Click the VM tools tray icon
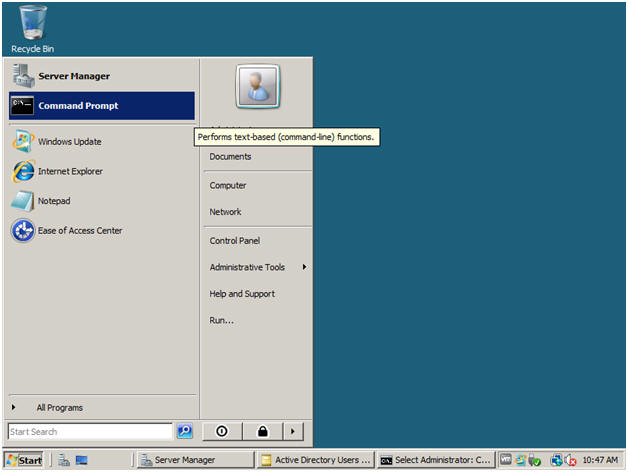This screenshot has height=472, width=628. click(506, 459)
